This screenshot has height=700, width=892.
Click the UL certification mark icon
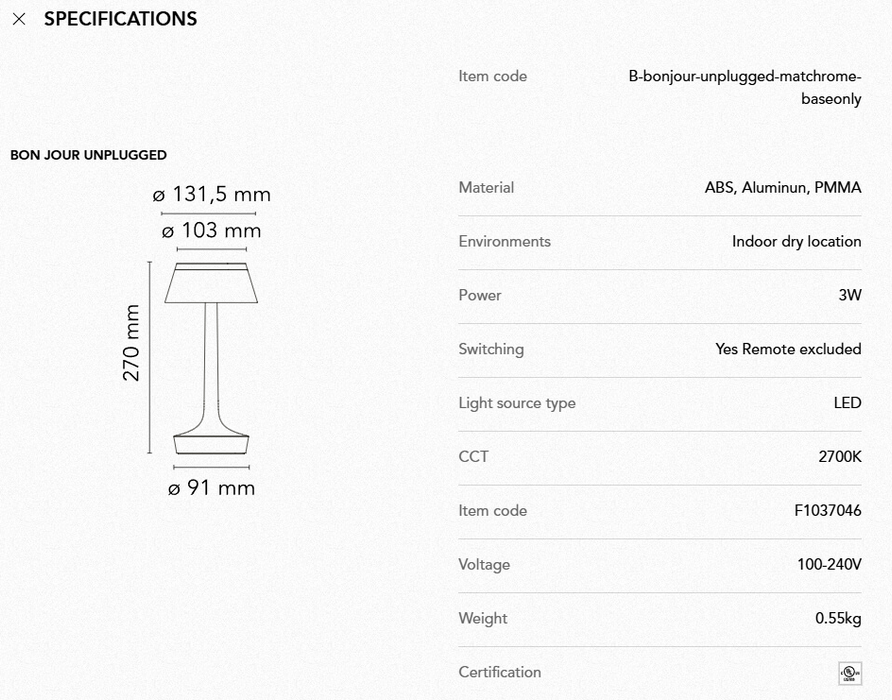pos(849,672)
